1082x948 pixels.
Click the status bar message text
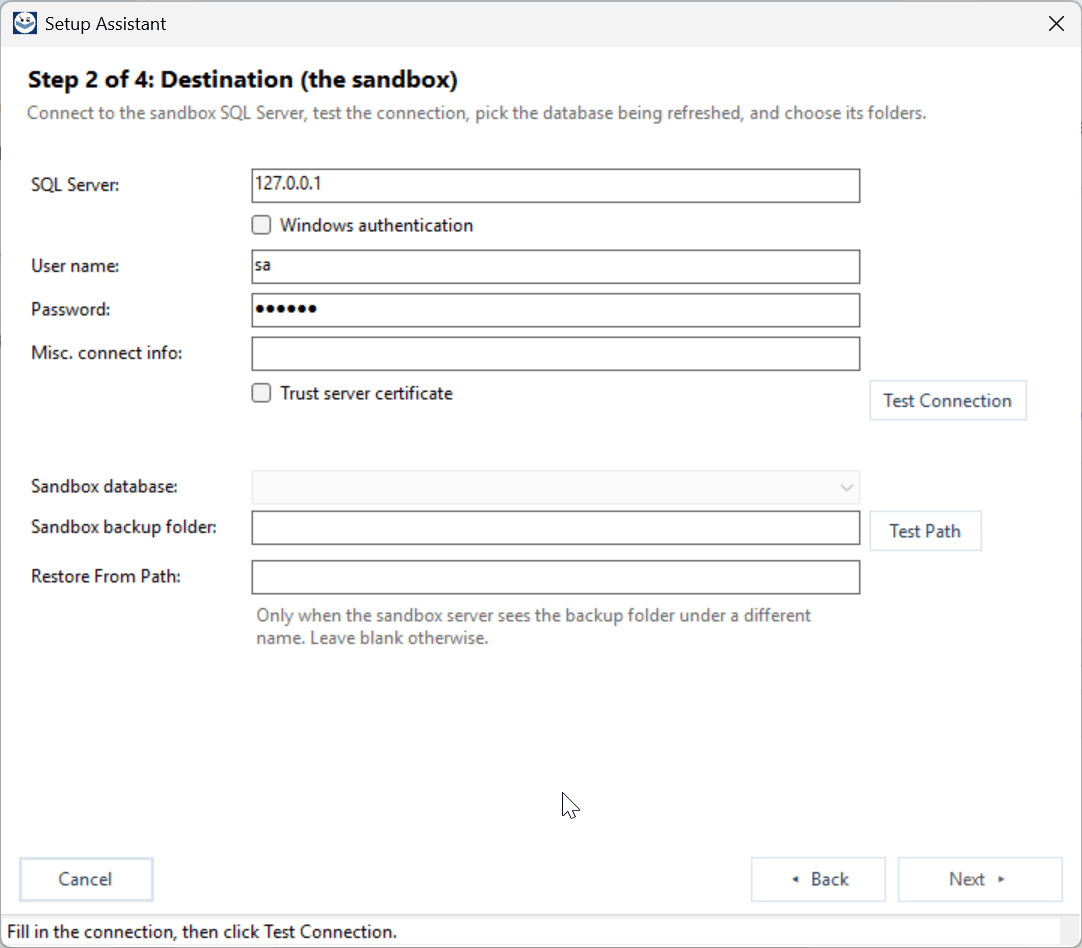(202, 931)
